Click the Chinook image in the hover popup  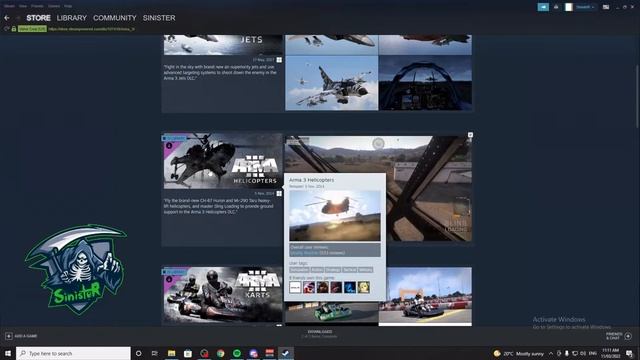(x=335, y=216)
